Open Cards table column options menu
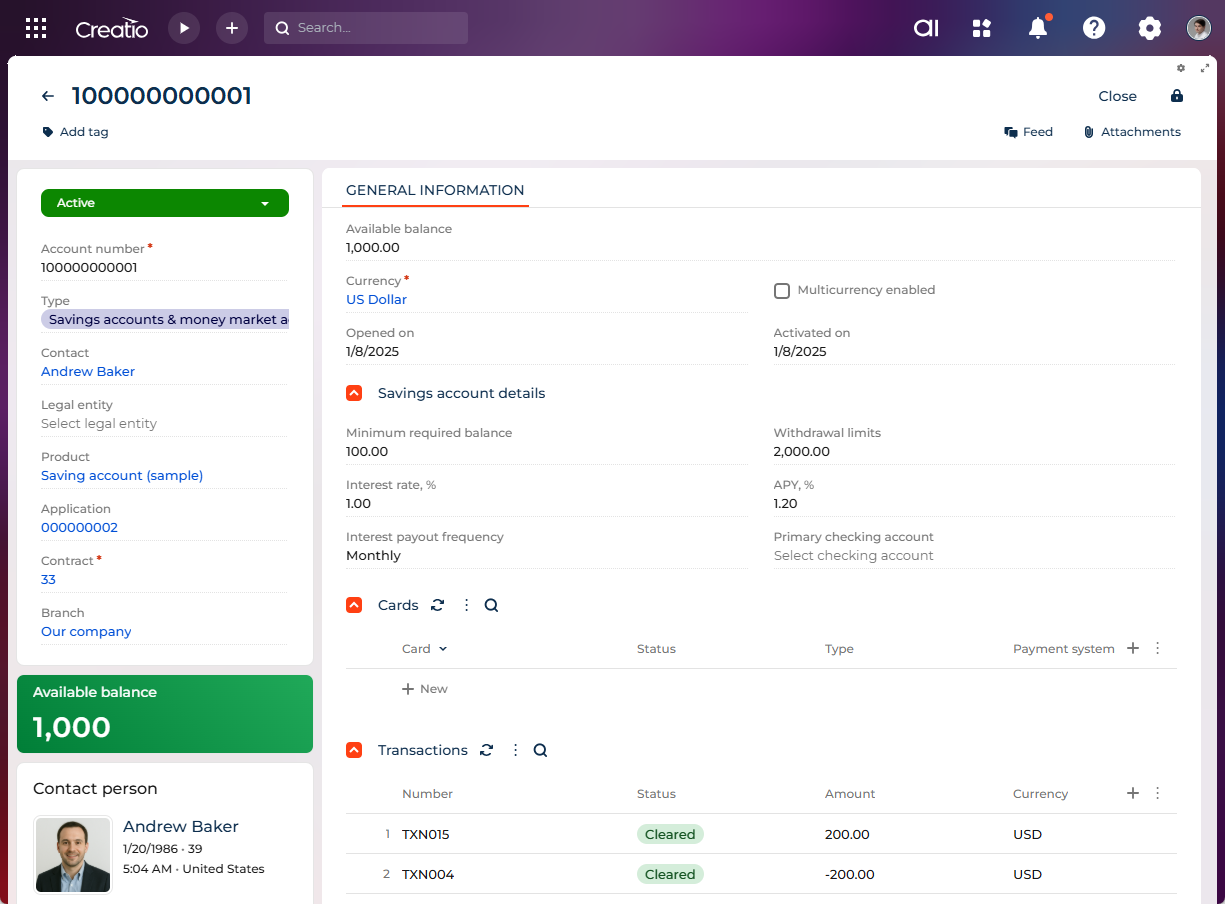This screenshot has width=1225, height=904. [x=1158, y=648]
